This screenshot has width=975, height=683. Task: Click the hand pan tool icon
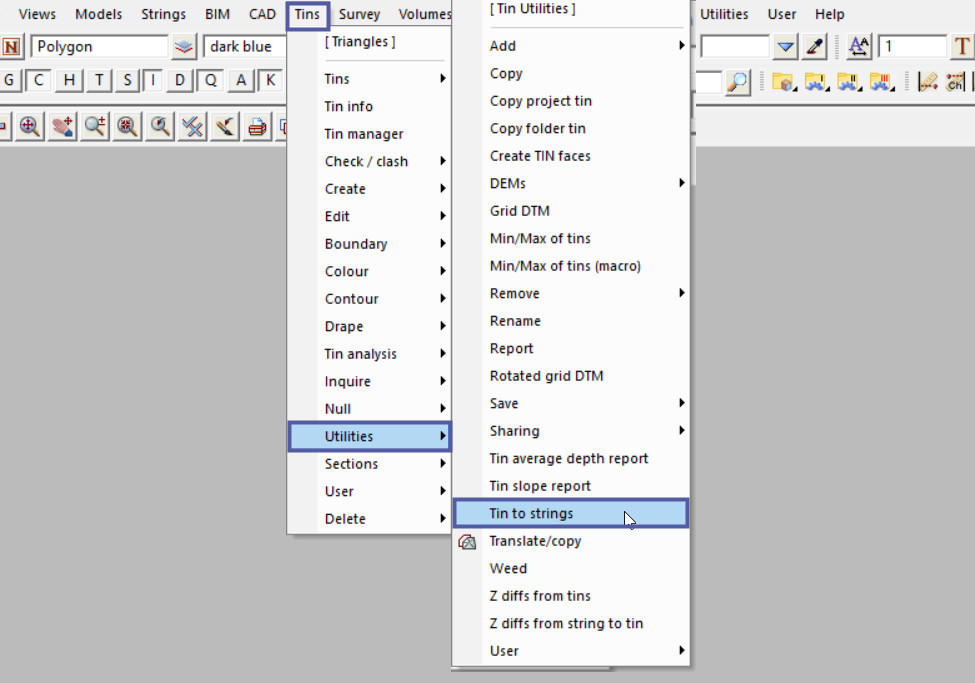click(63, 126)
